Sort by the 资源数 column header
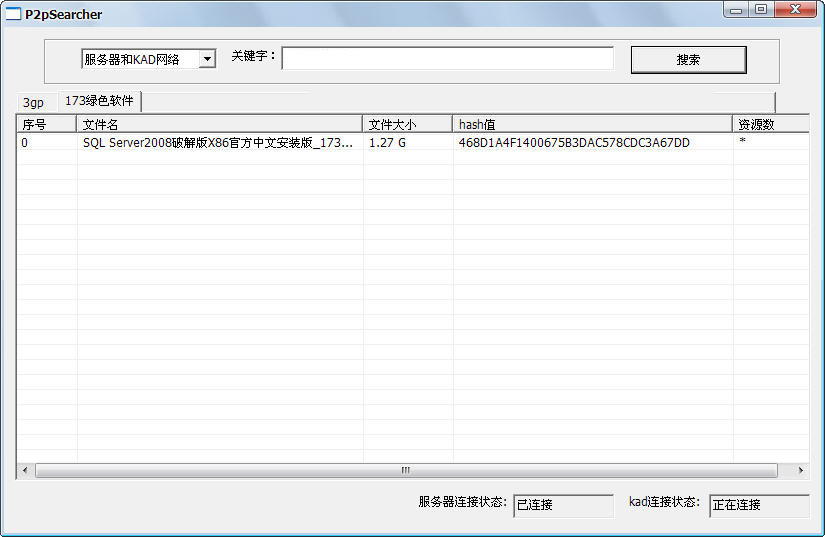 pyautogui.click(x=770, y=124)
